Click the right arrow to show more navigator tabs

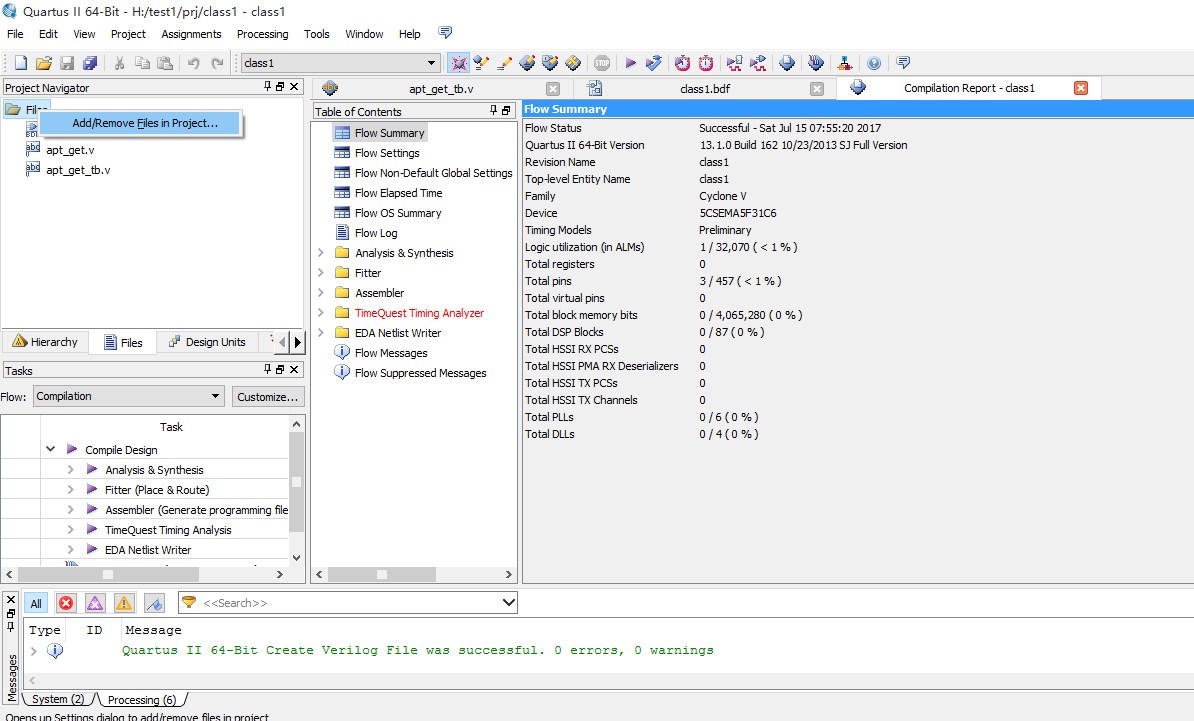pos(298,343)
